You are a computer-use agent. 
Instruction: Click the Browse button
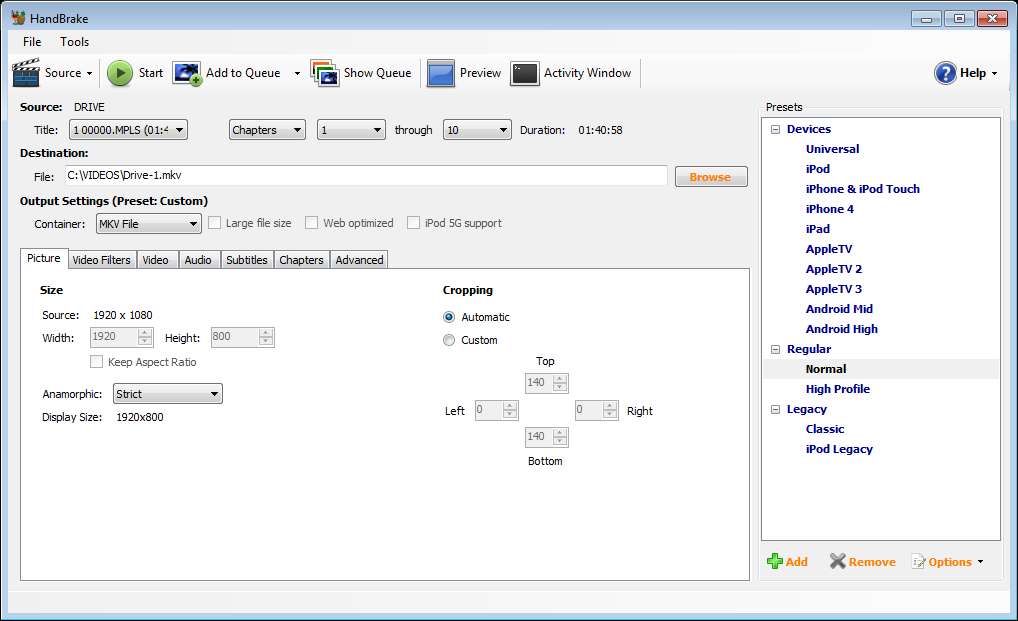coord(710,177)
